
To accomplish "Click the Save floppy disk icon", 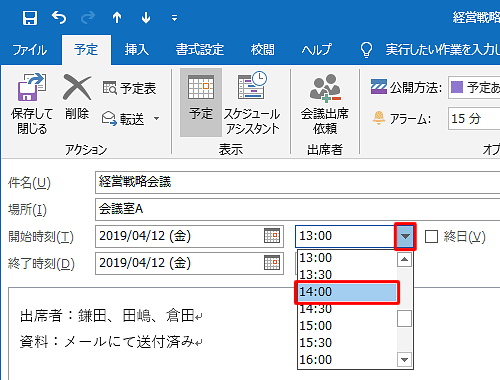I will (30, 18).
